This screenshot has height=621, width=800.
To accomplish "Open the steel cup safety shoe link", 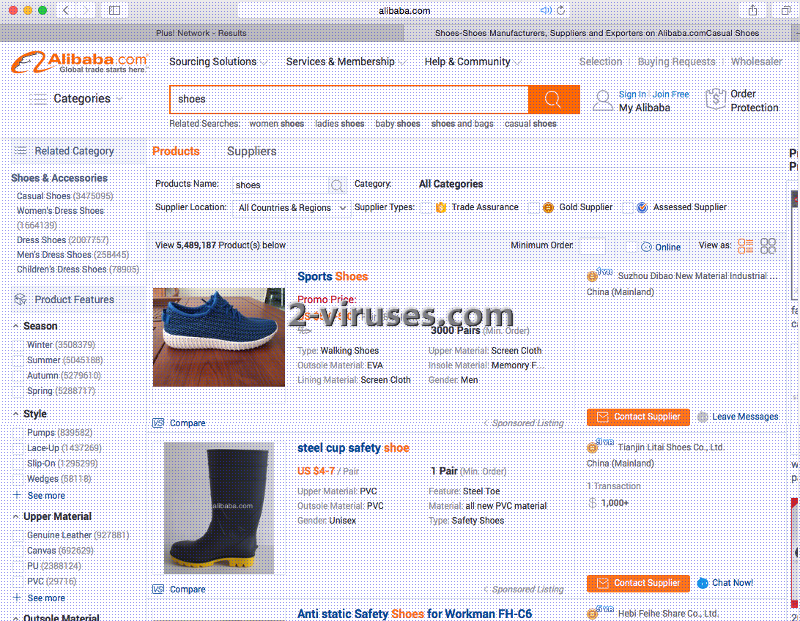I will click(353, 448).
